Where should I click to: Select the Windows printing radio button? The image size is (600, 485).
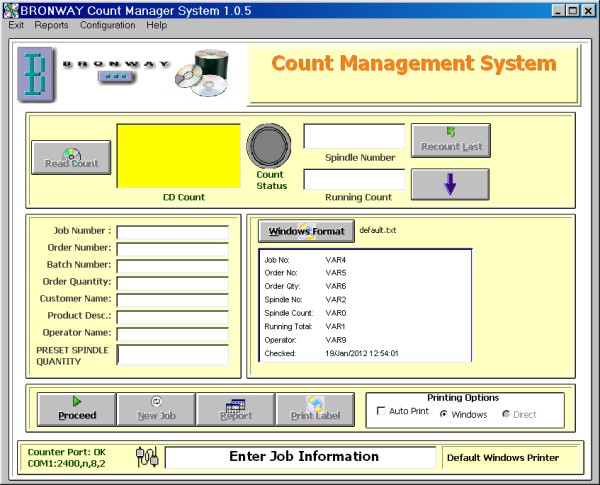coord(443,414)
